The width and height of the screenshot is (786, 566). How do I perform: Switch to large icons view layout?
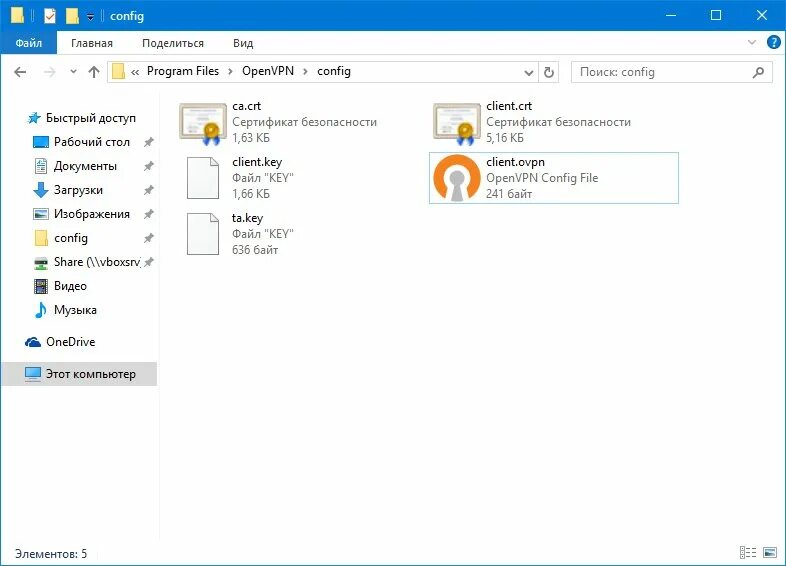770,552
